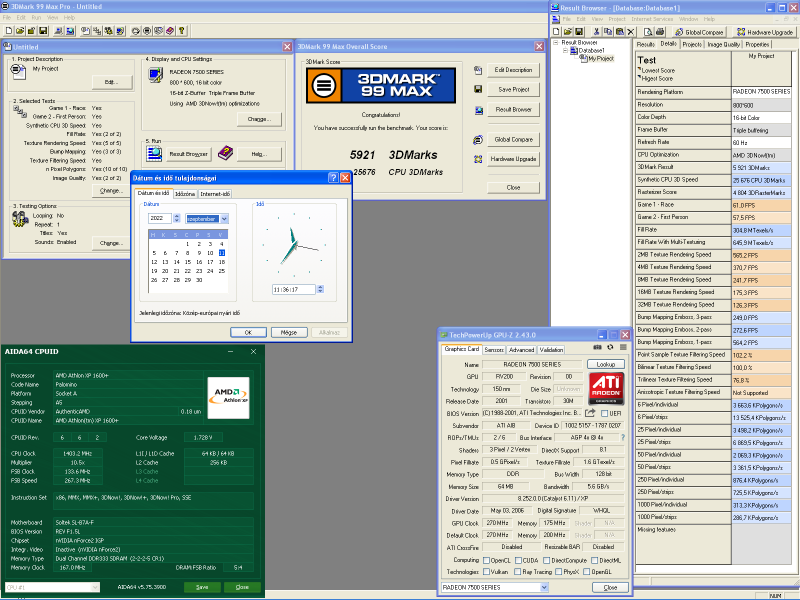Click the Paste icon in Result Browser toolbar
Screen dimensions: 800x600
click(x=619, y=32)
